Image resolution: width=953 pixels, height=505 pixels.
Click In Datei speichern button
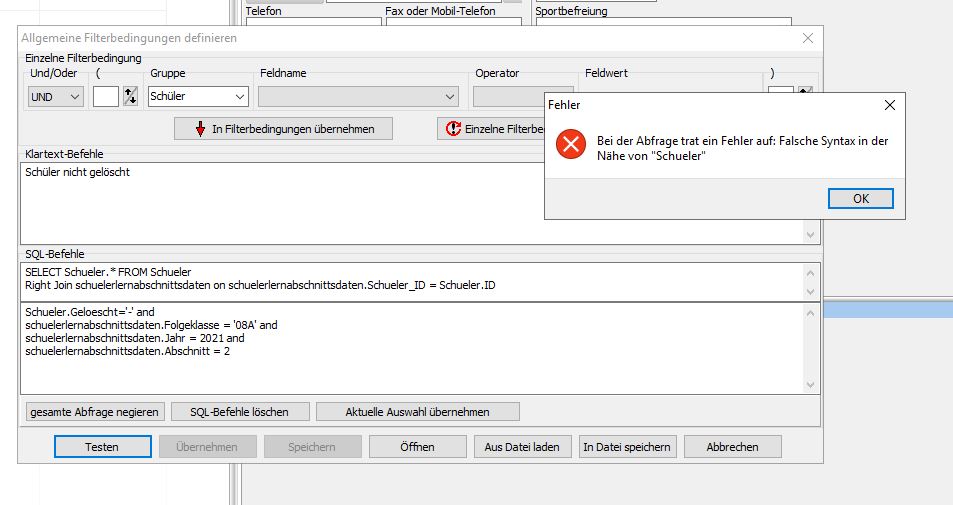(627, 447)
